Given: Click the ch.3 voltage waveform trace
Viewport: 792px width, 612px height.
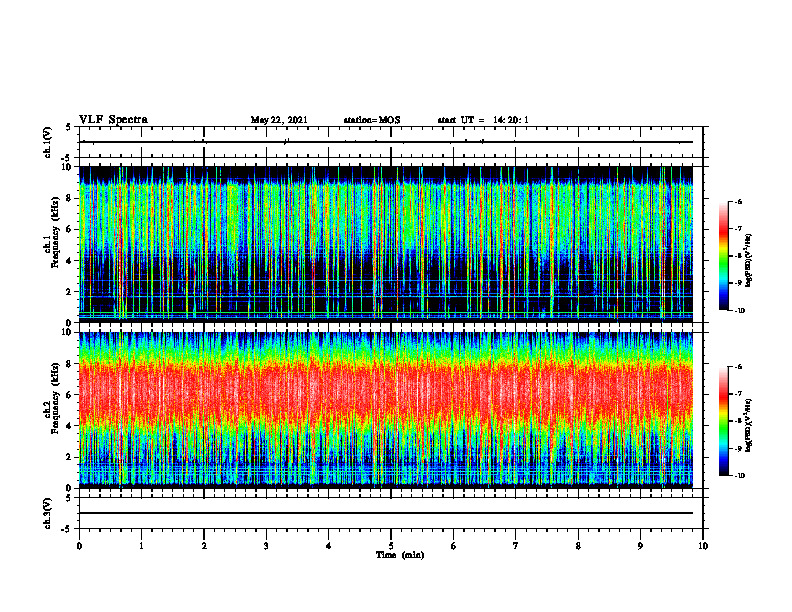Looking at the screenshot, I should [x=386, y=513].
